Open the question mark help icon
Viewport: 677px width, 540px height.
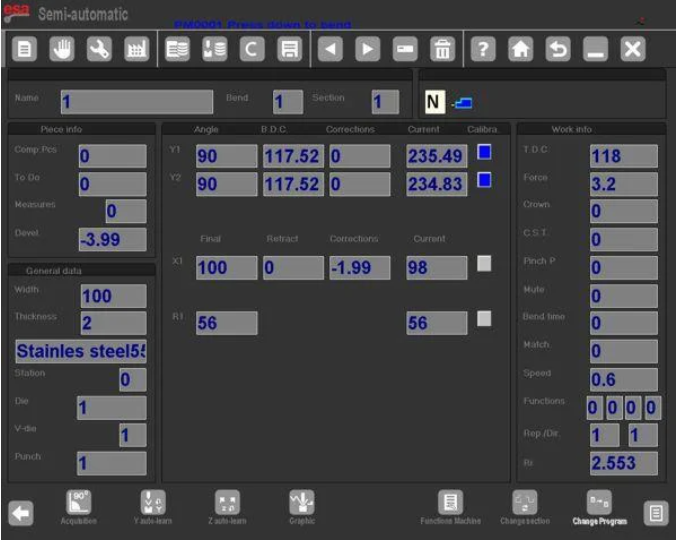tap(481, 49)
